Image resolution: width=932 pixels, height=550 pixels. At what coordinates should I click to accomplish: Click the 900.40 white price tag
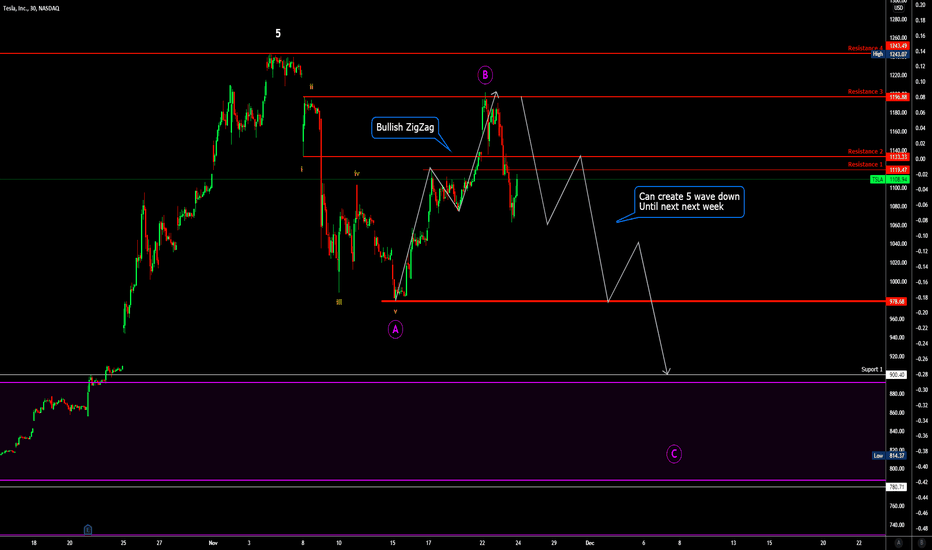(x=897, y=375)
